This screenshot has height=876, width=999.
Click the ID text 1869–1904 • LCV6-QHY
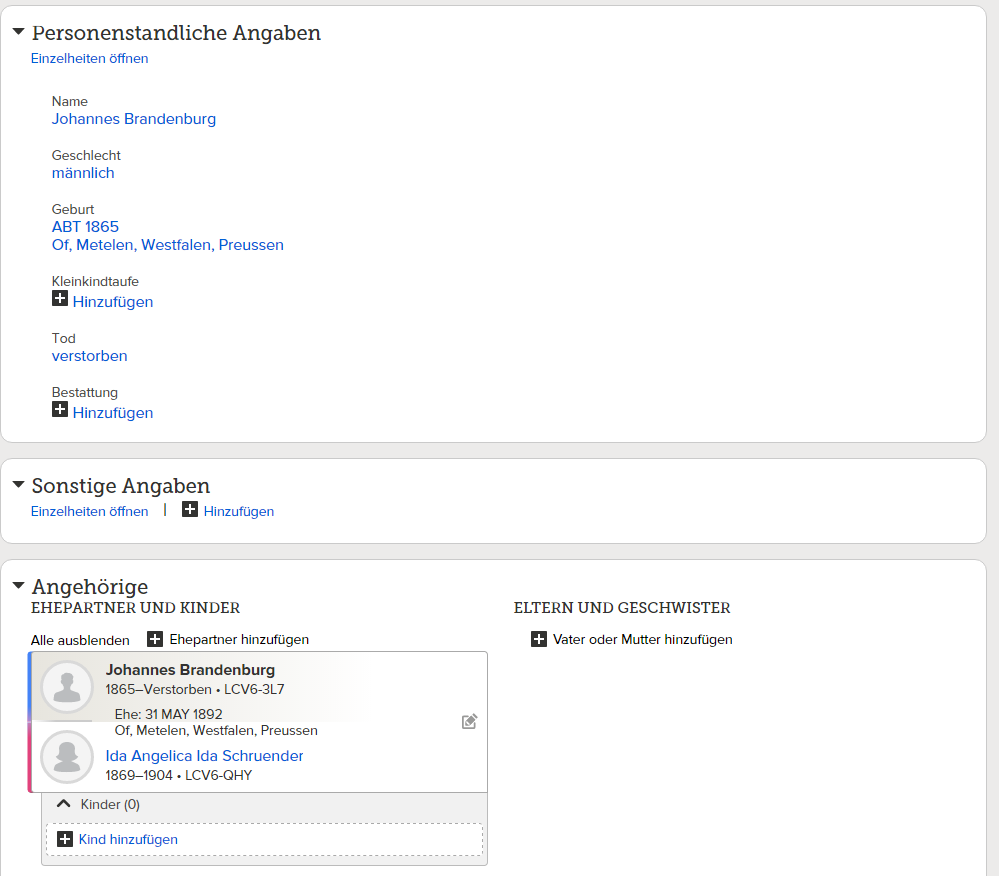tap(179, 775)
